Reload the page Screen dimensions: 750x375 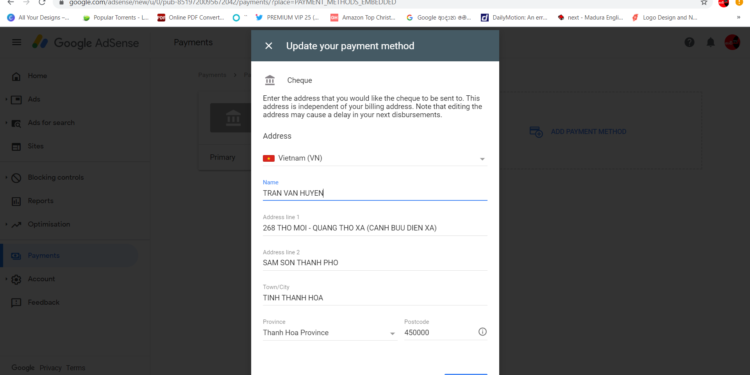(x=42, y=2)
